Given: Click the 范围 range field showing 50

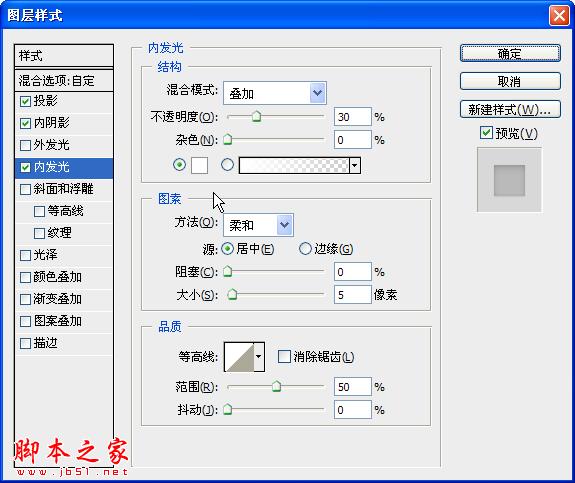Looking at the screenshot, I should coord(353,387).
